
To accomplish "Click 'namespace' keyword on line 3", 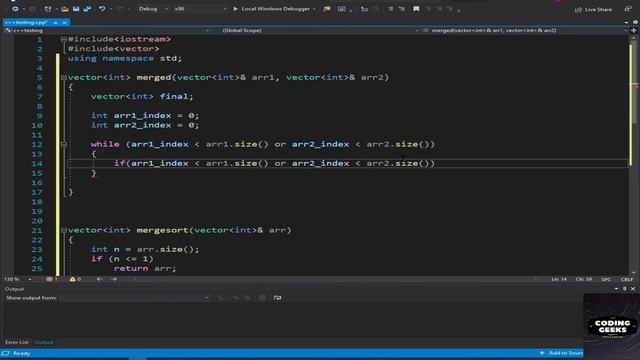I will pyautogui.click(x=128, y=58).
